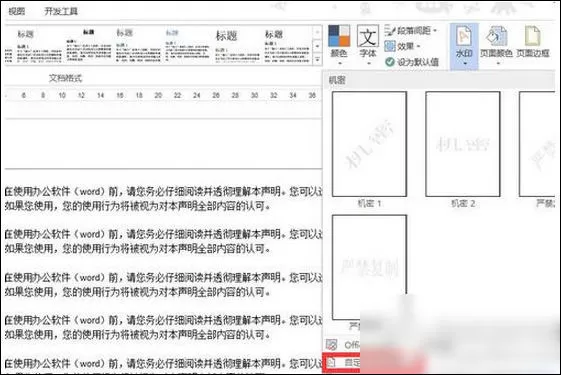Click the first paragraph of document text
Image resolution: width=561 pixels, height=375 pixels.
(164, 199)
